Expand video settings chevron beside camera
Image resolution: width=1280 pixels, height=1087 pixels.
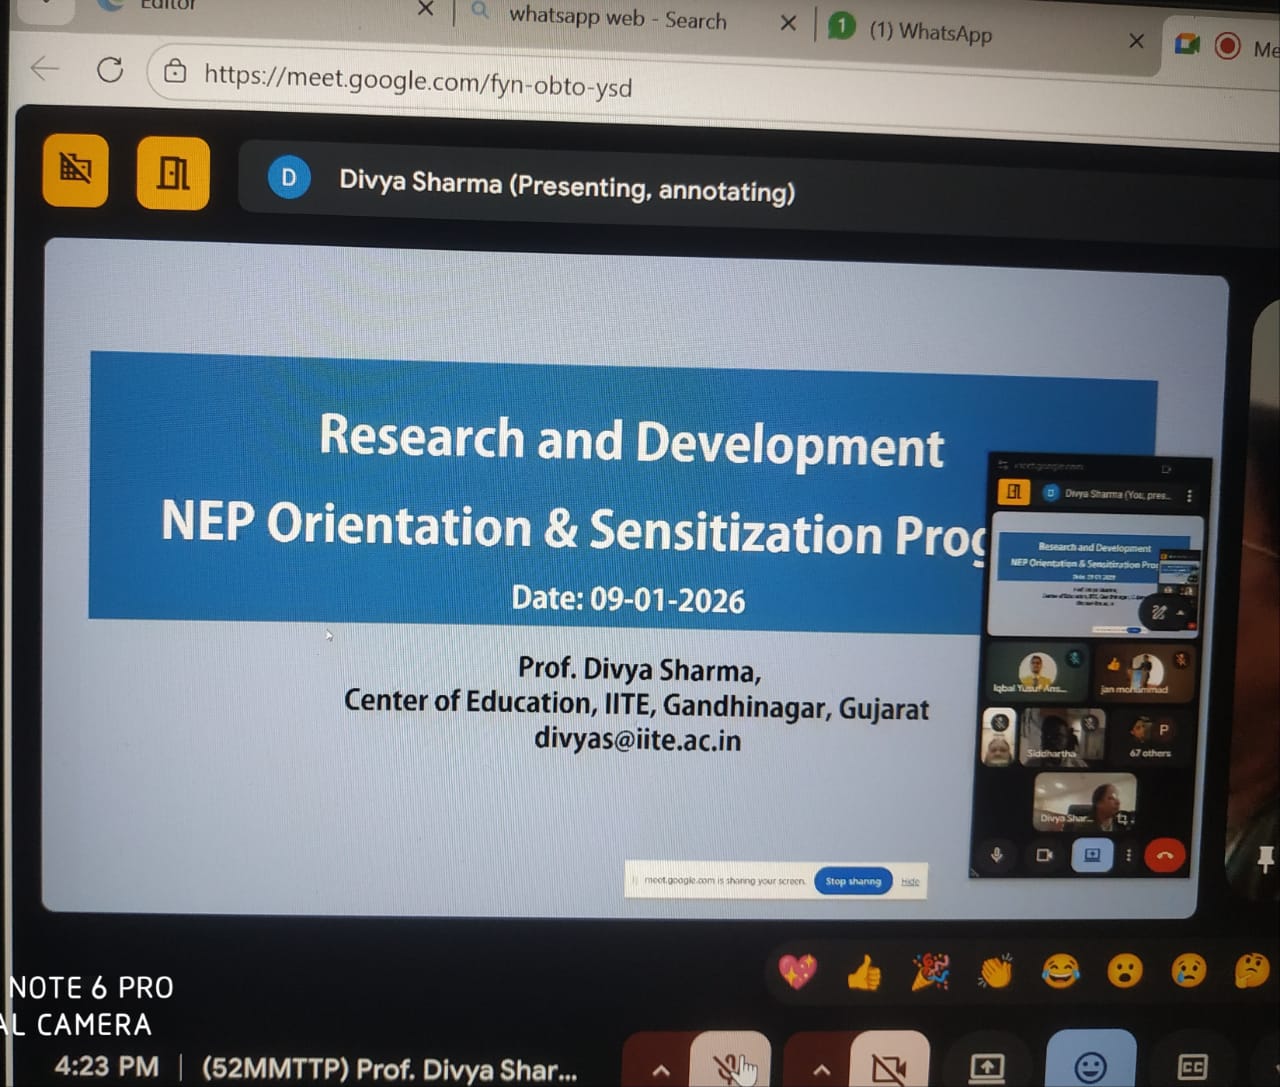click(x=821, y=1068)
